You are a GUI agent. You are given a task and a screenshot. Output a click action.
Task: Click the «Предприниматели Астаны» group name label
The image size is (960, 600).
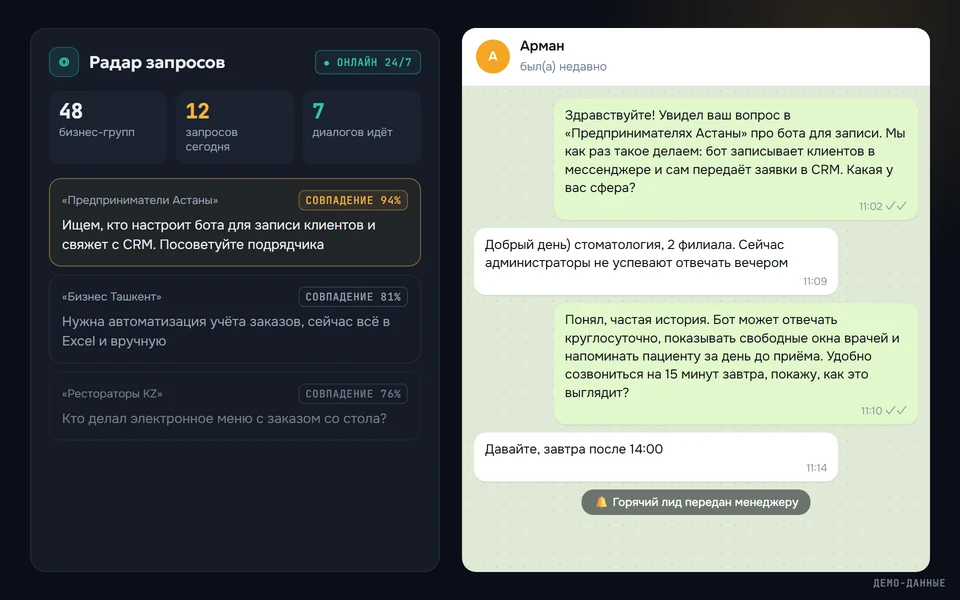[x=140, y=200]
